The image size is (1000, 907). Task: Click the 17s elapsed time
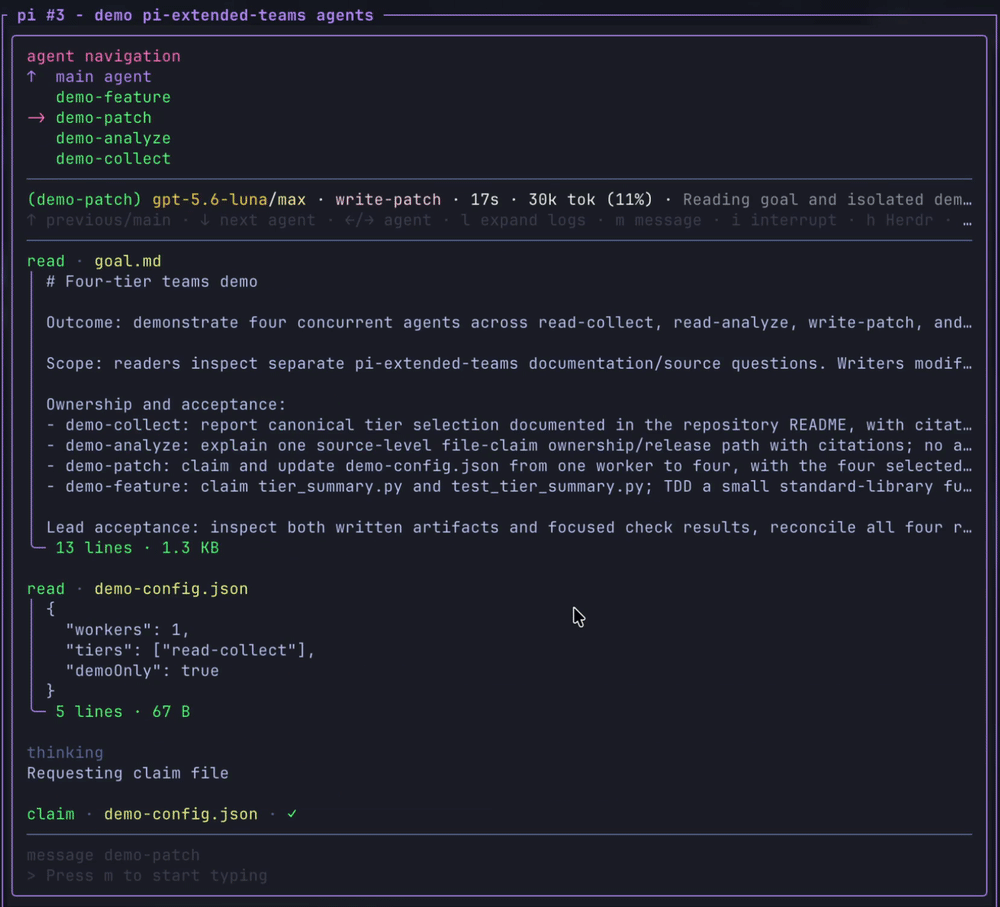tap(485, 200)
